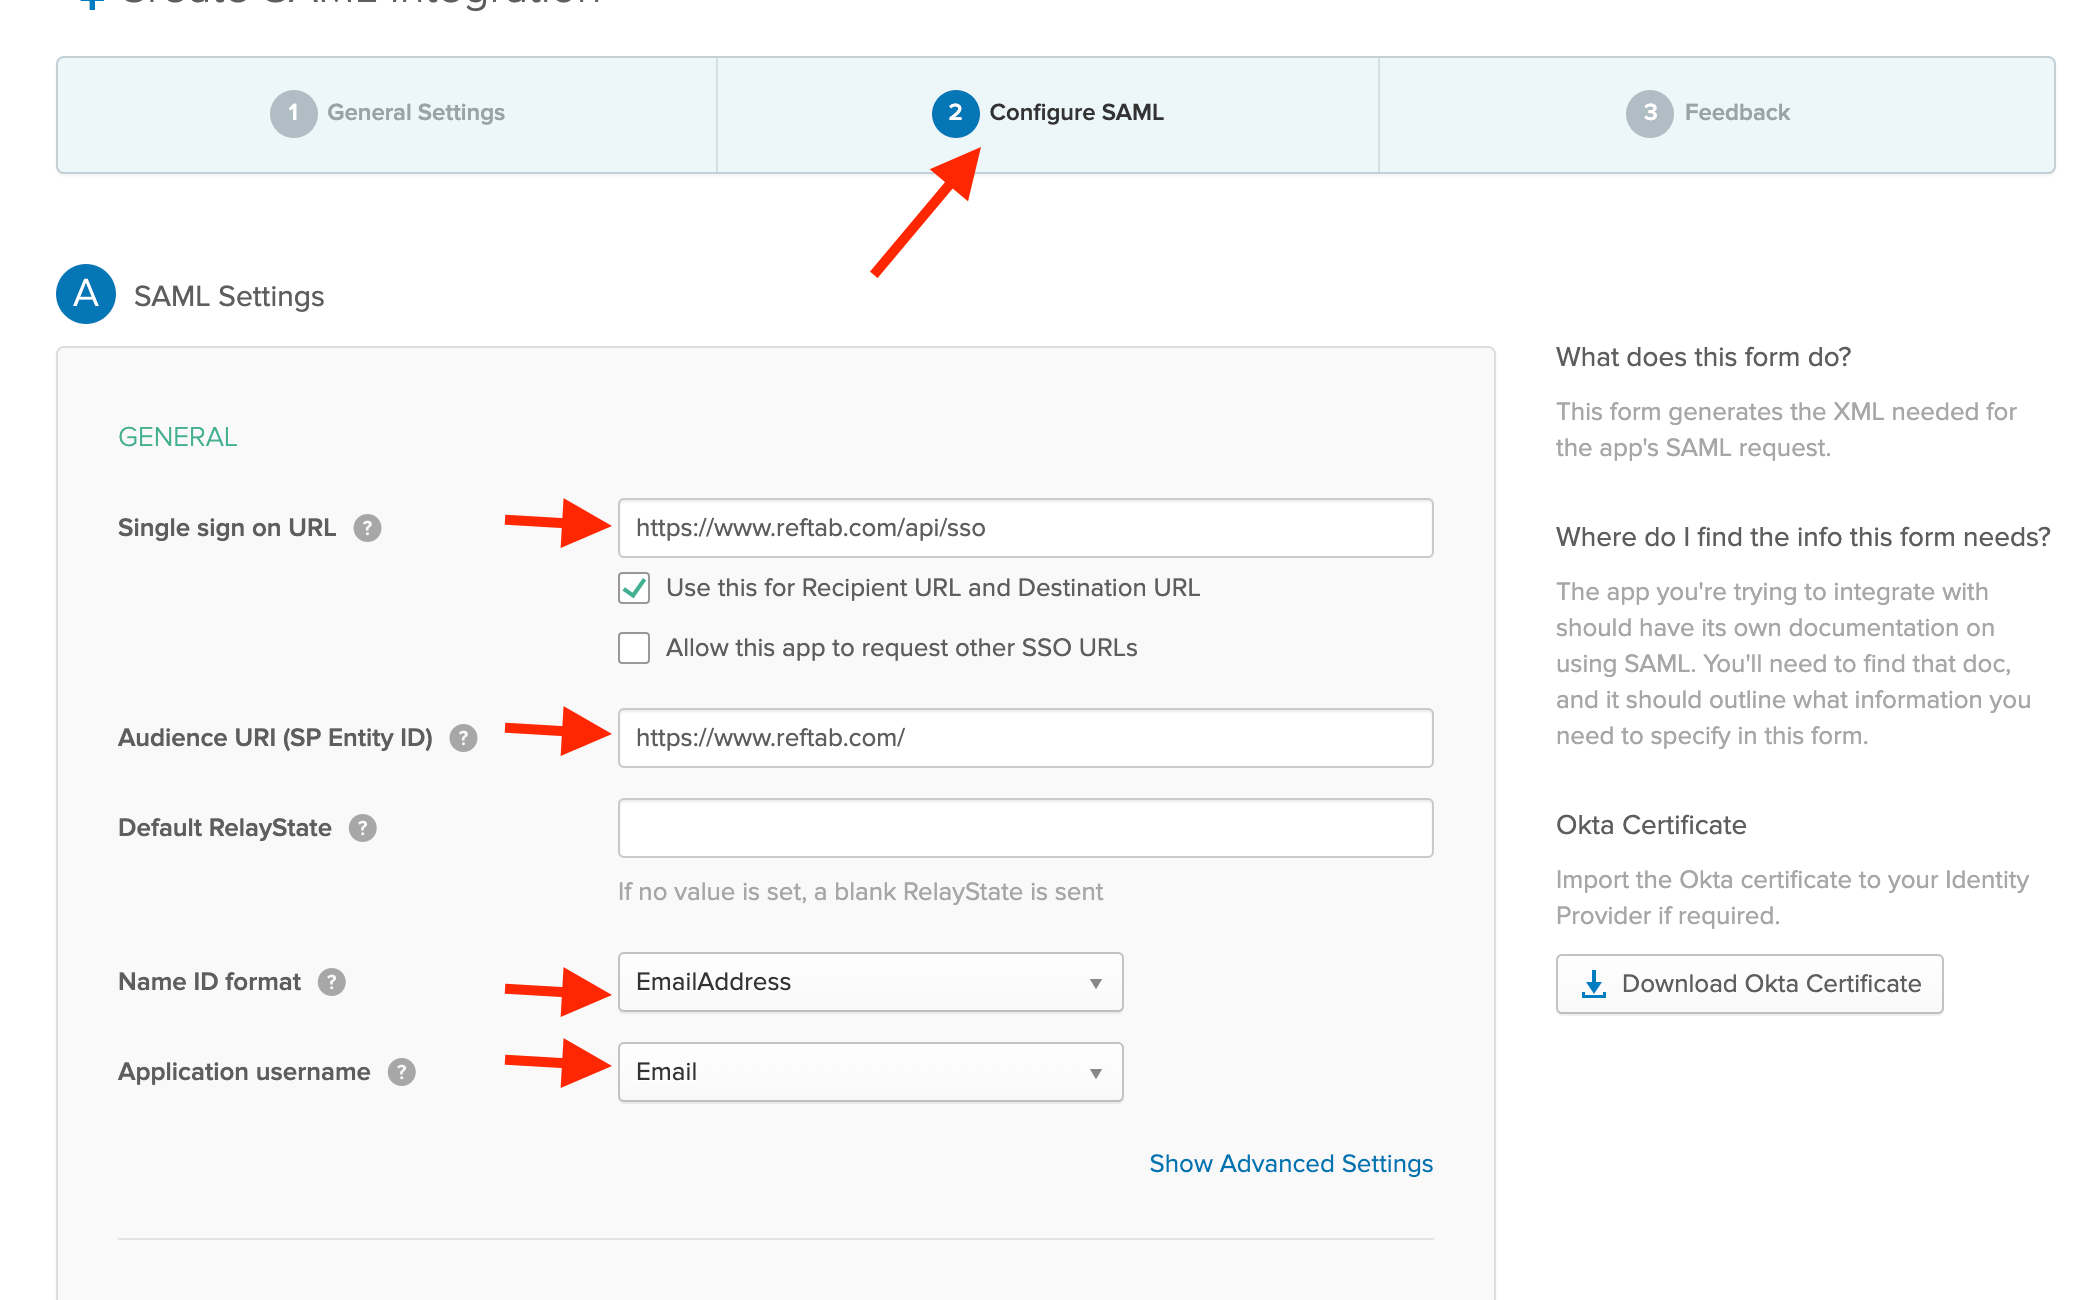Image resolution: width=2096 pixels, height=1300 pixels.
Task: Open help tooltip for Default RelayState
Action: point(362,828)
